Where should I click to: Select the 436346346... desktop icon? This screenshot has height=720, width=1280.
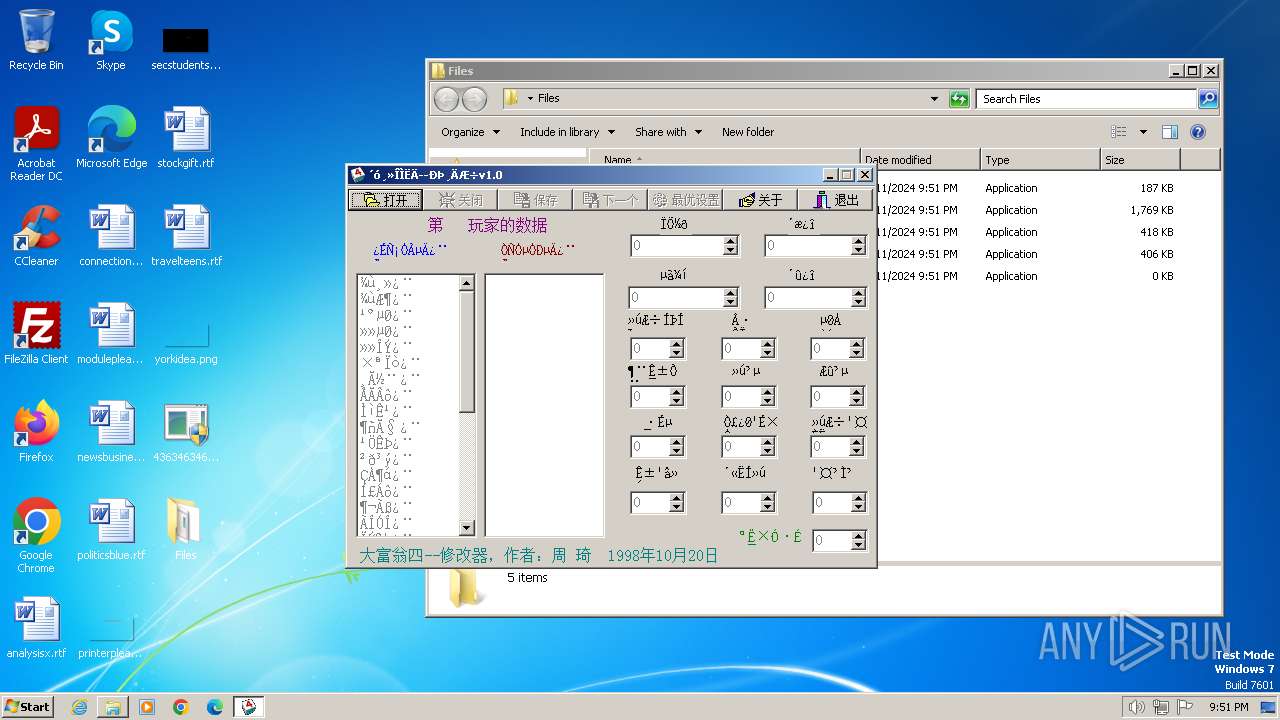point(186,432)
